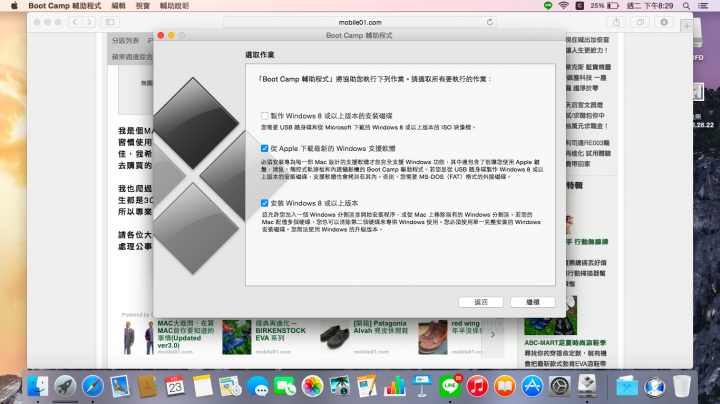This screenshot has height=404, width=720.
Task: Open the Pages icon in Dock
Action: [x=367, y=386]
